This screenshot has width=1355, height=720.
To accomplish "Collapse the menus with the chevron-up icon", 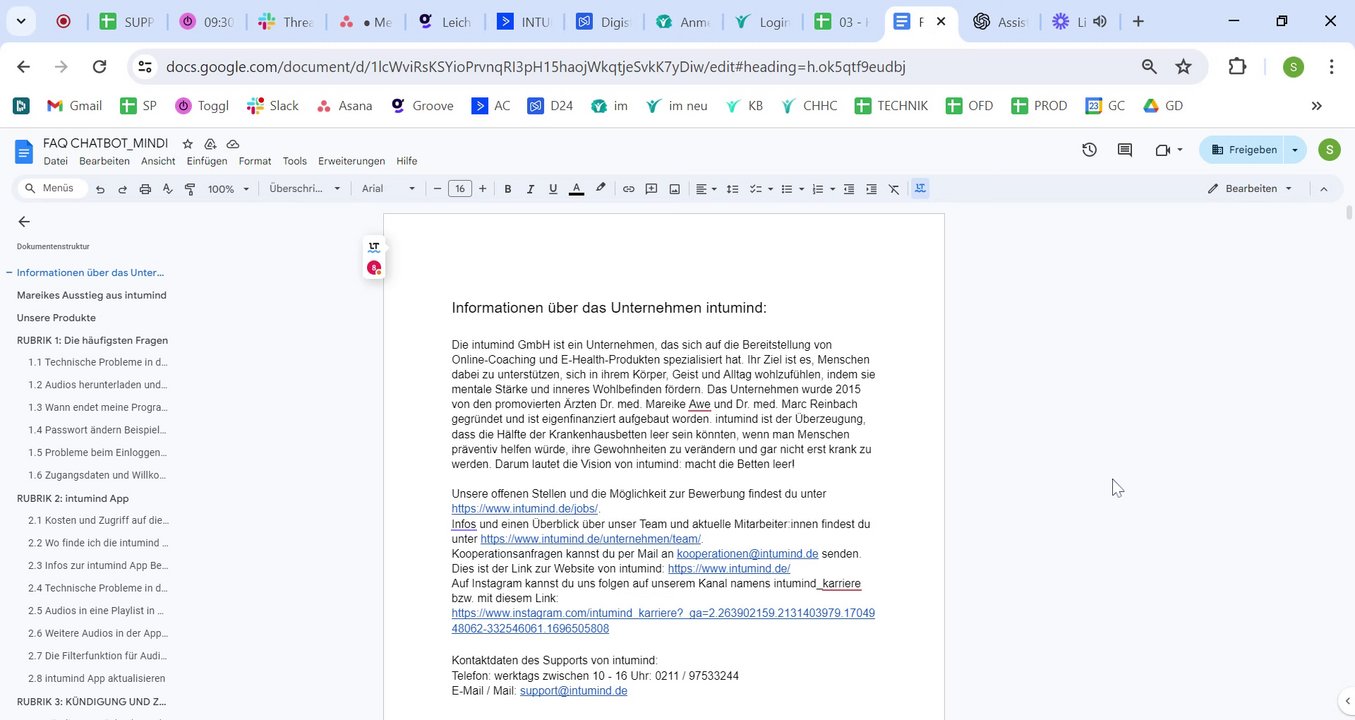I will (1324, 188).
